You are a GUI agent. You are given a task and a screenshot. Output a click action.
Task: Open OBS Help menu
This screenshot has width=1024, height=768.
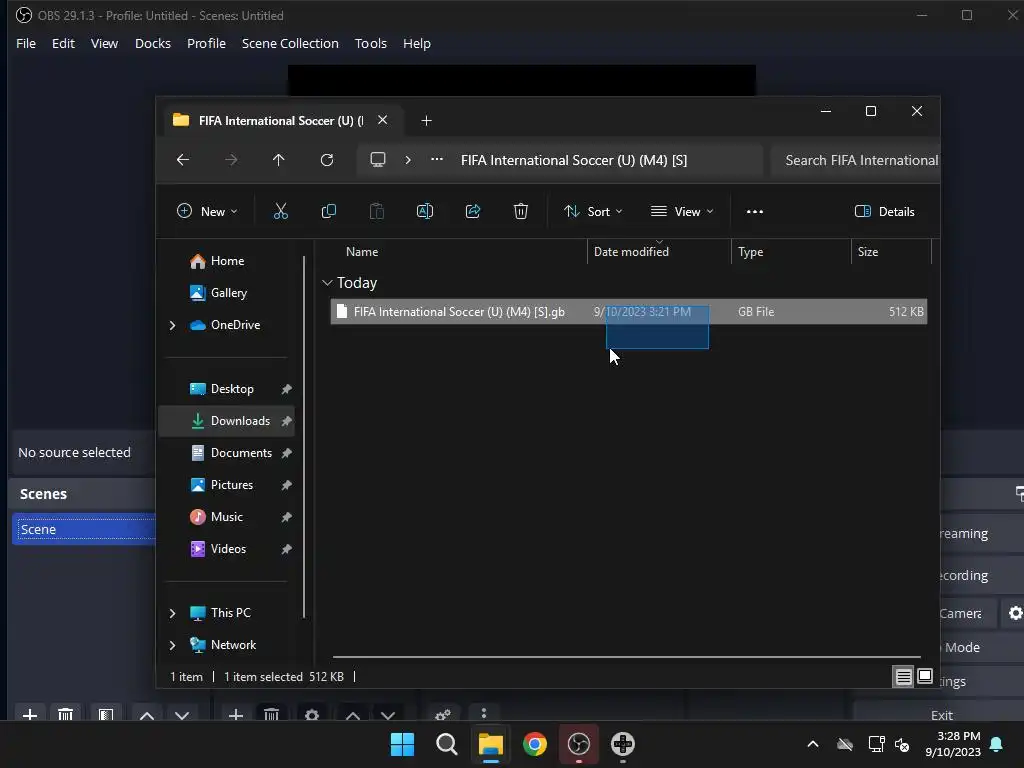[x=417, y=43]
